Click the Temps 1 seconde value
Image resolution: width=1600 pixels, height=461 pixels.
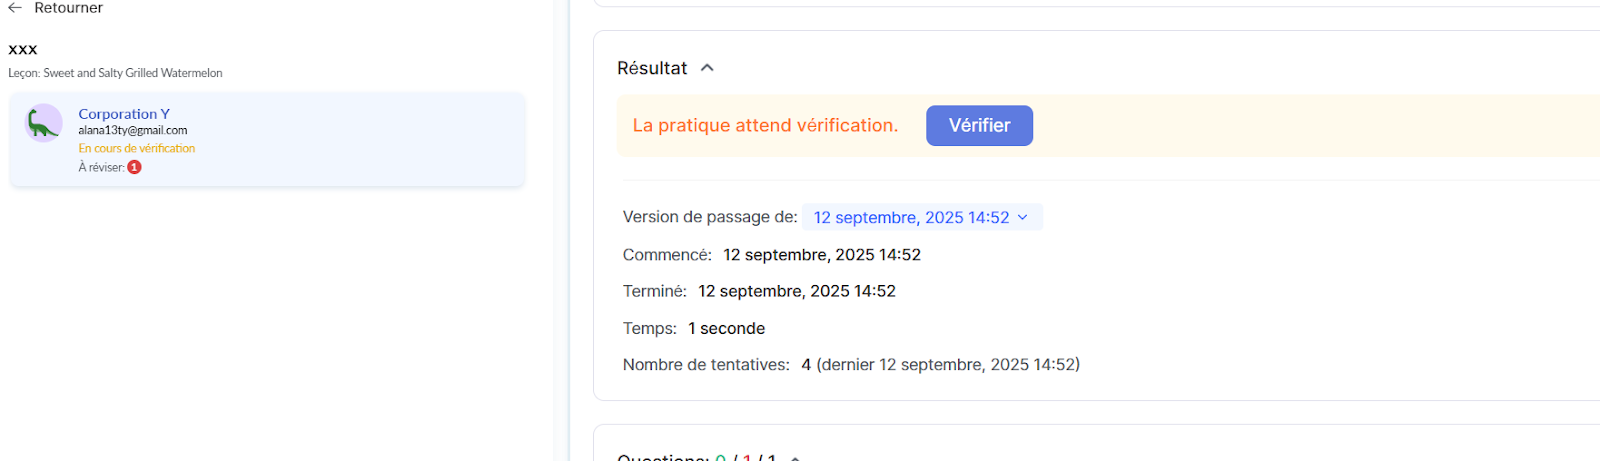click(726, 328)
